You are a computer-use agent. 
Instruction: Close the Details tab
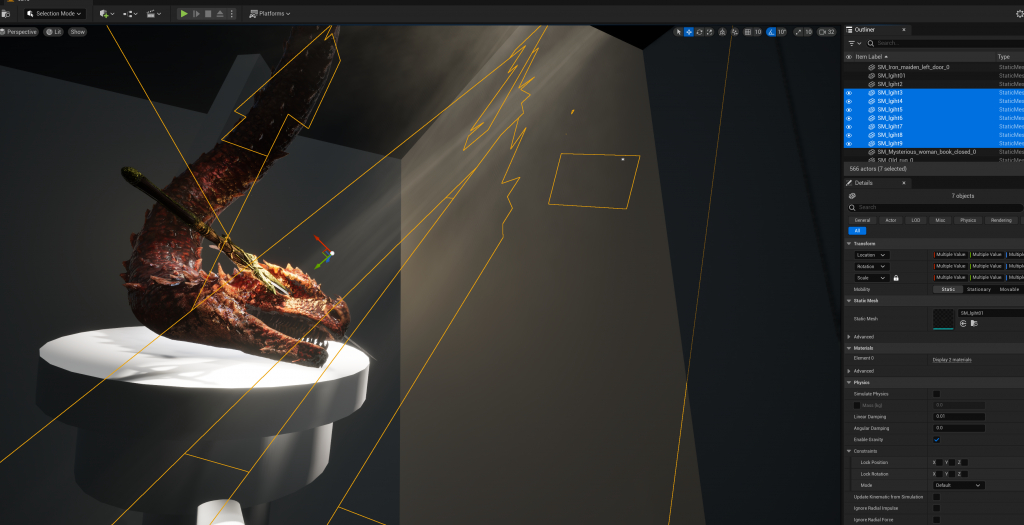pos(904,183)
